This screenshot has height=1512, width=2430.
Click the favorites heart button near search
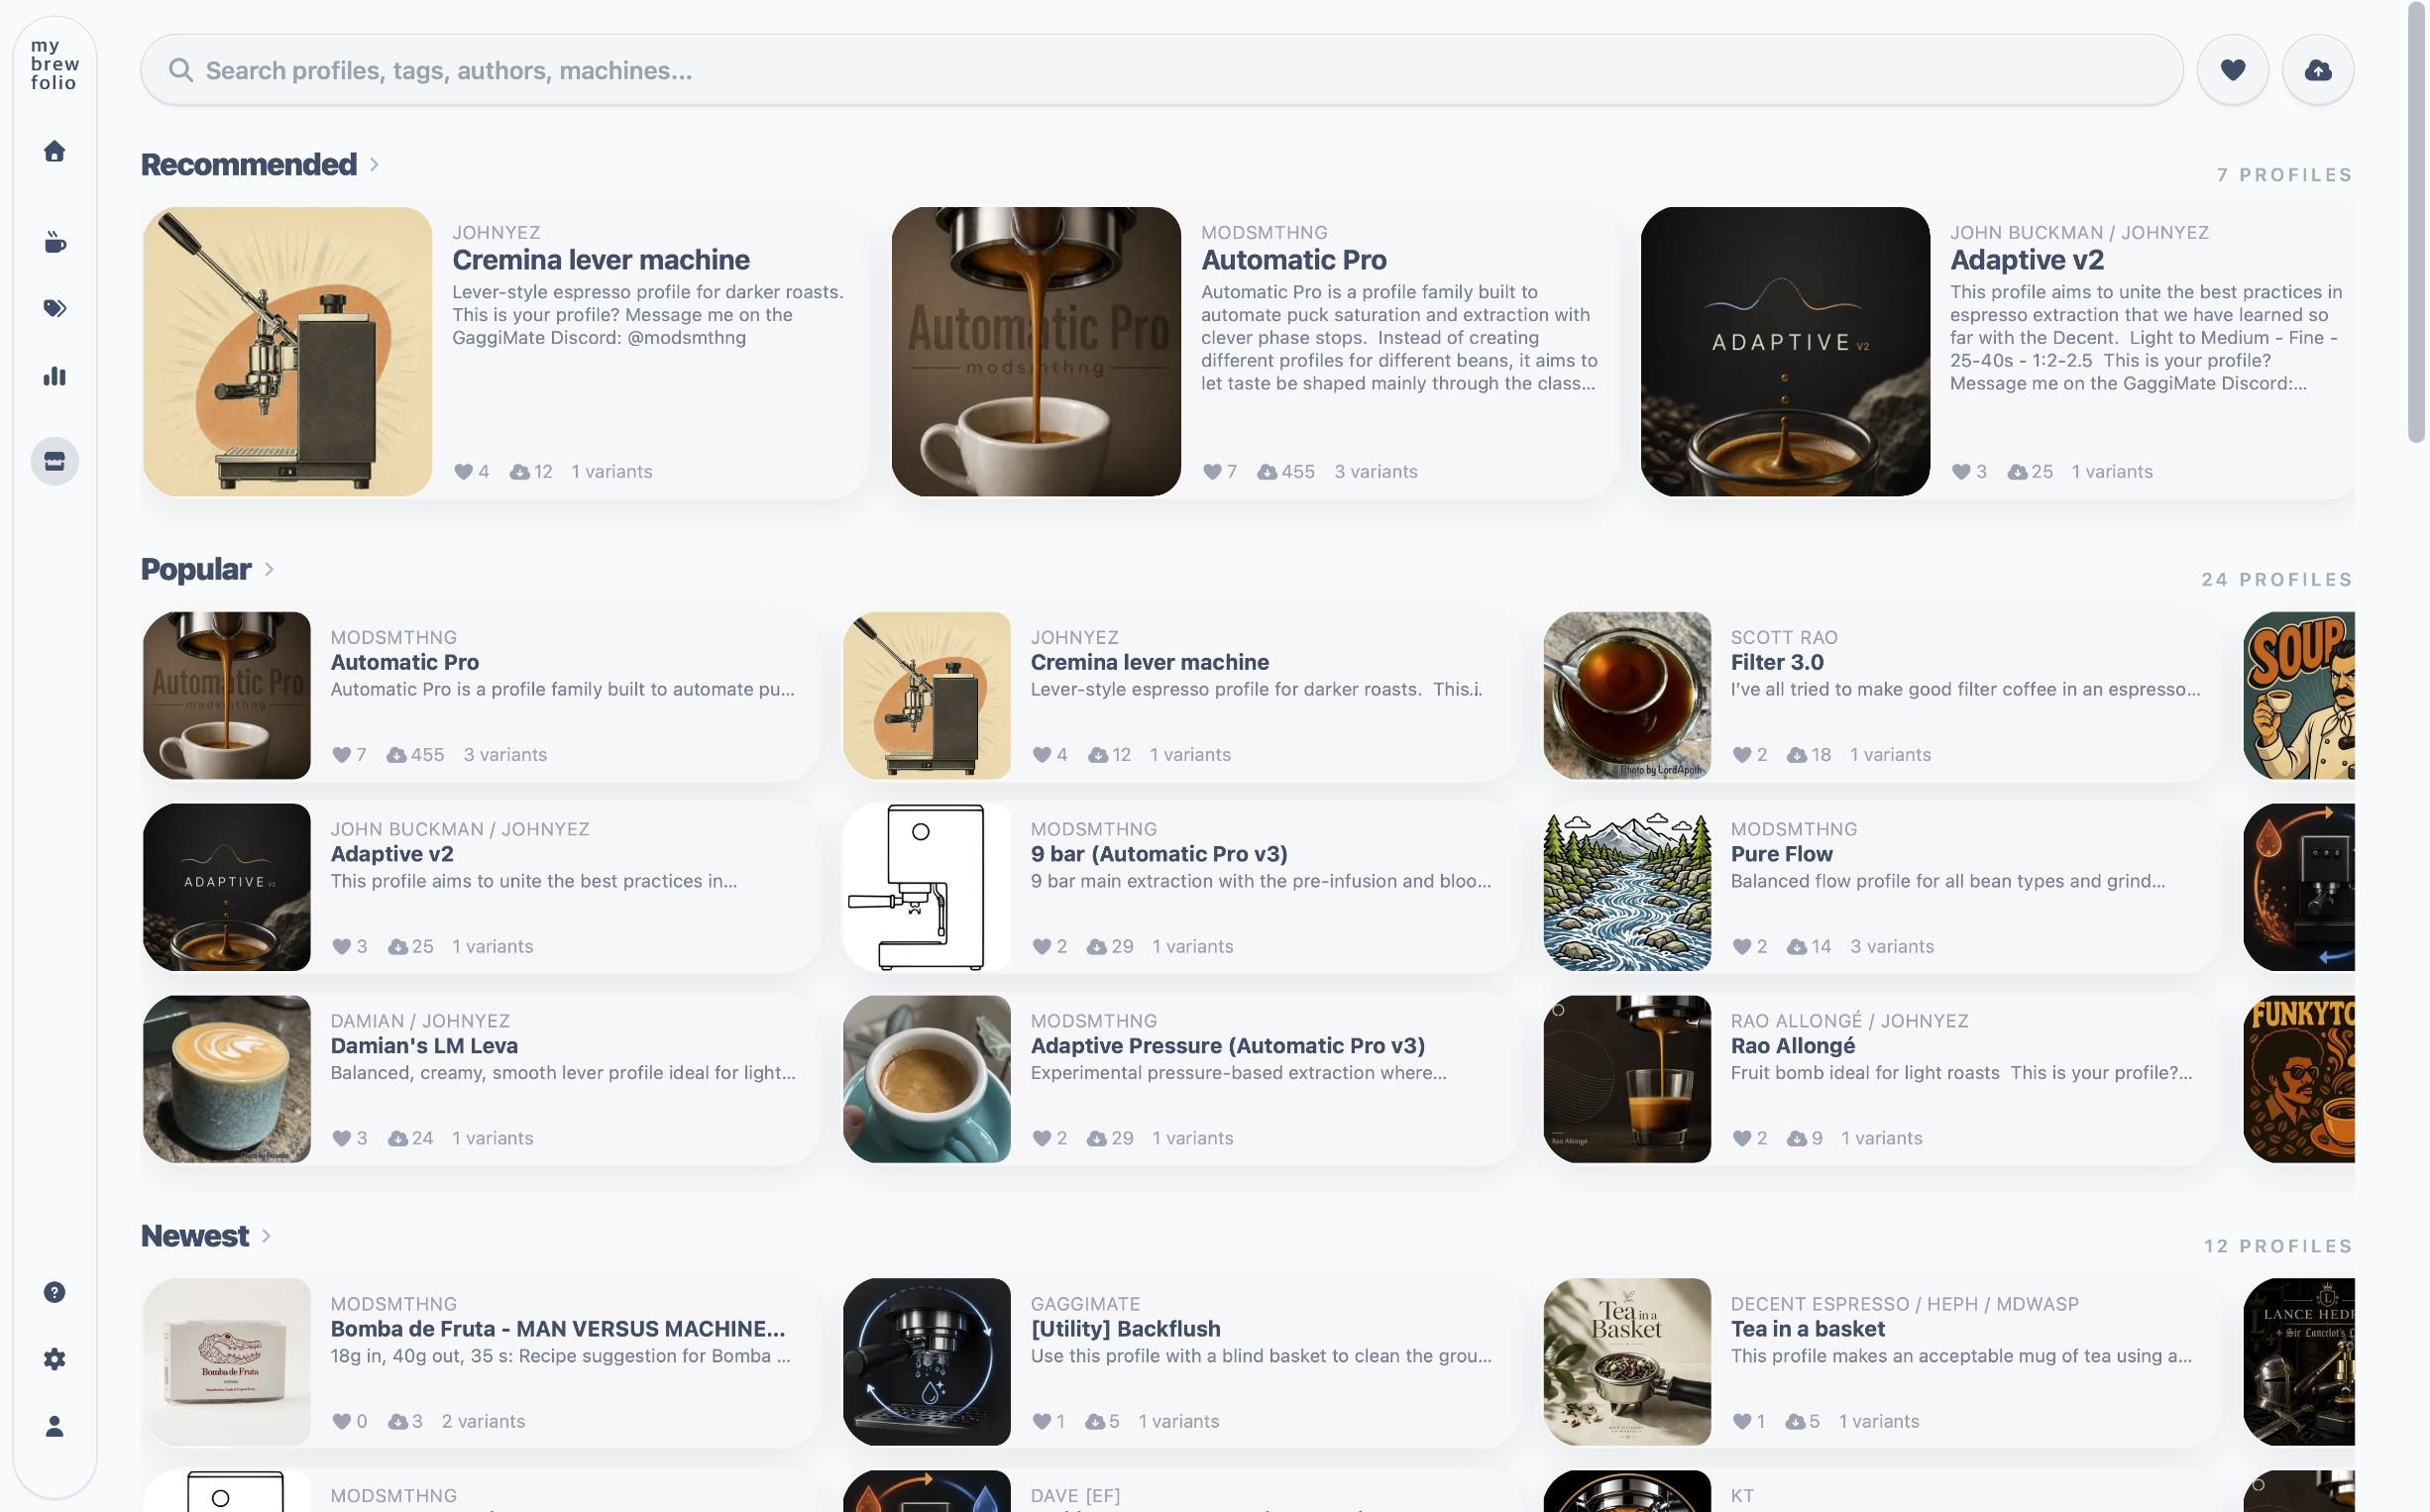click(2232, 70)
